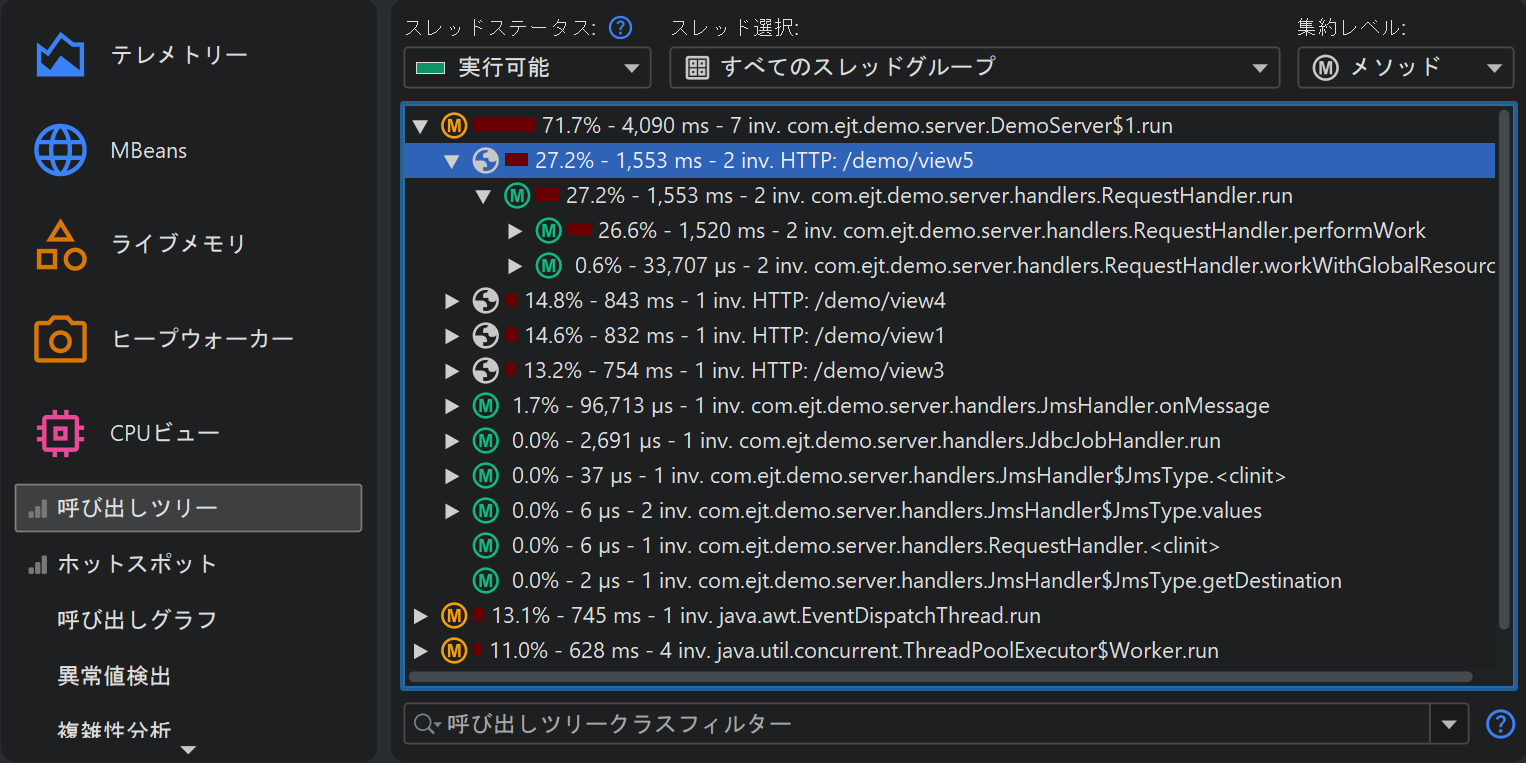This screenshot has width=1526, height=763.
Task: Click the 呼び出しツリークラスフィルター input field
Action: pyautogui.click(x=930, y=723)
